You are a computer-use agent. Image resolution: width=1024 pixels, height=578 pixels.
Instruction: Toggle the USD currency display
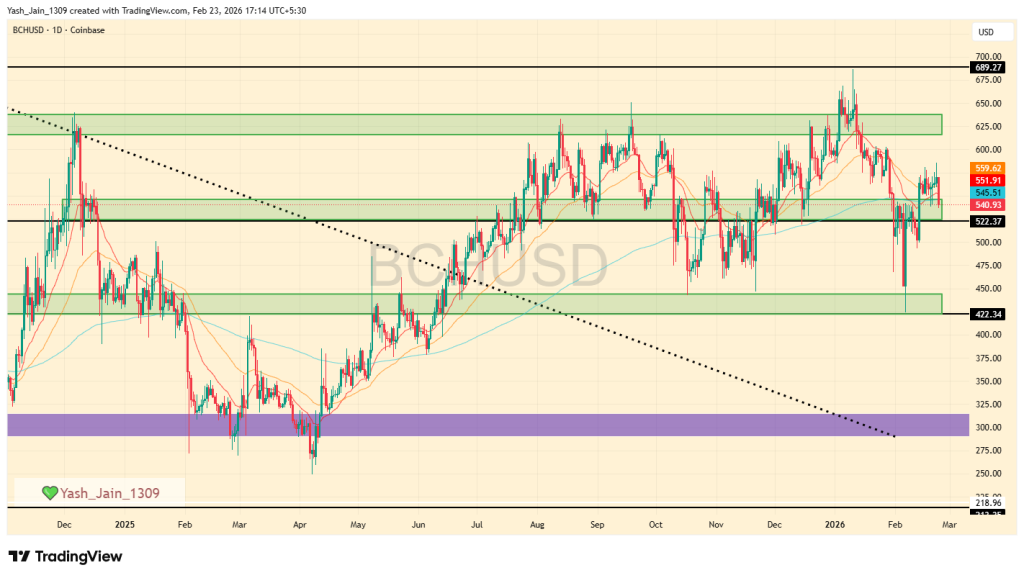988,31
